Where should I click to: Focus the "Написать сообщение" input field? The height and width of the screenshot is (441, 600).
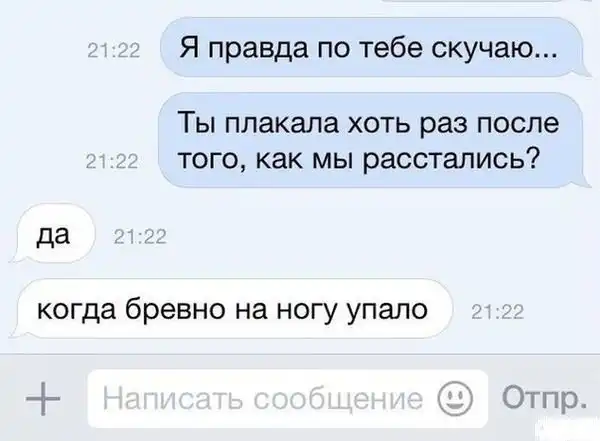pos(288,399)
